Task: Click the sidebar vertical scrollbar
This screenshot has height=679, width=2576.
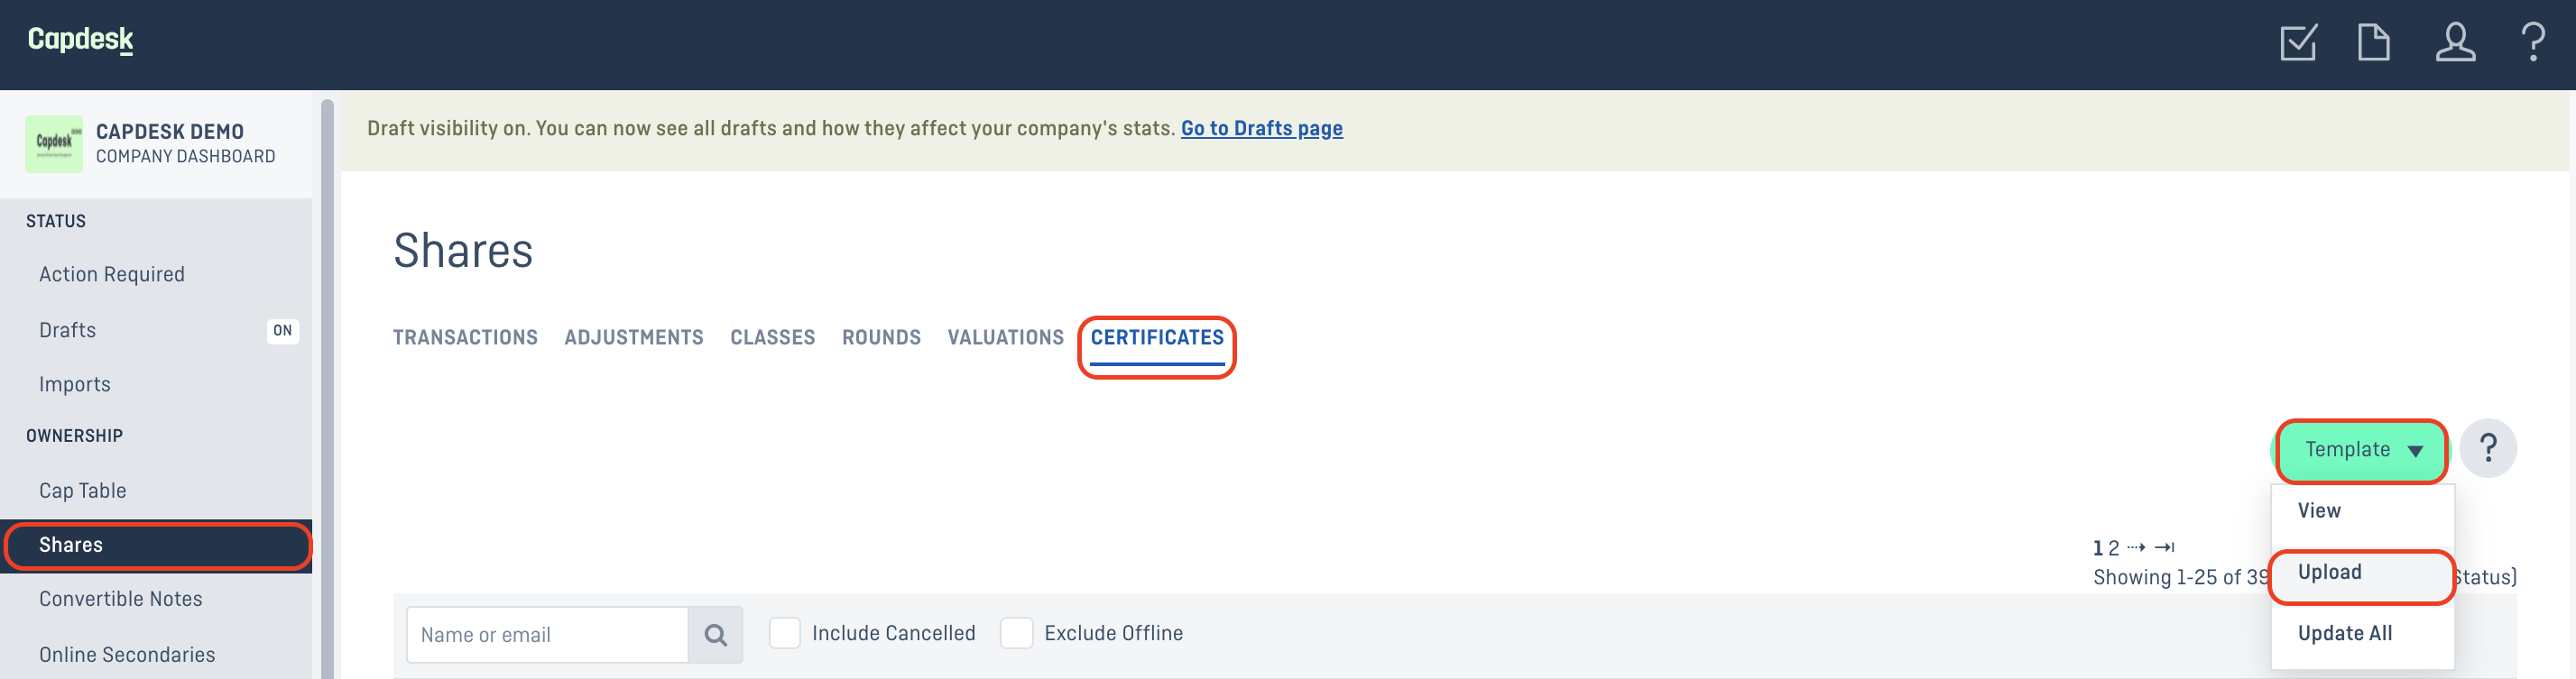Action: pyautogui.click(x=326, y=388)
